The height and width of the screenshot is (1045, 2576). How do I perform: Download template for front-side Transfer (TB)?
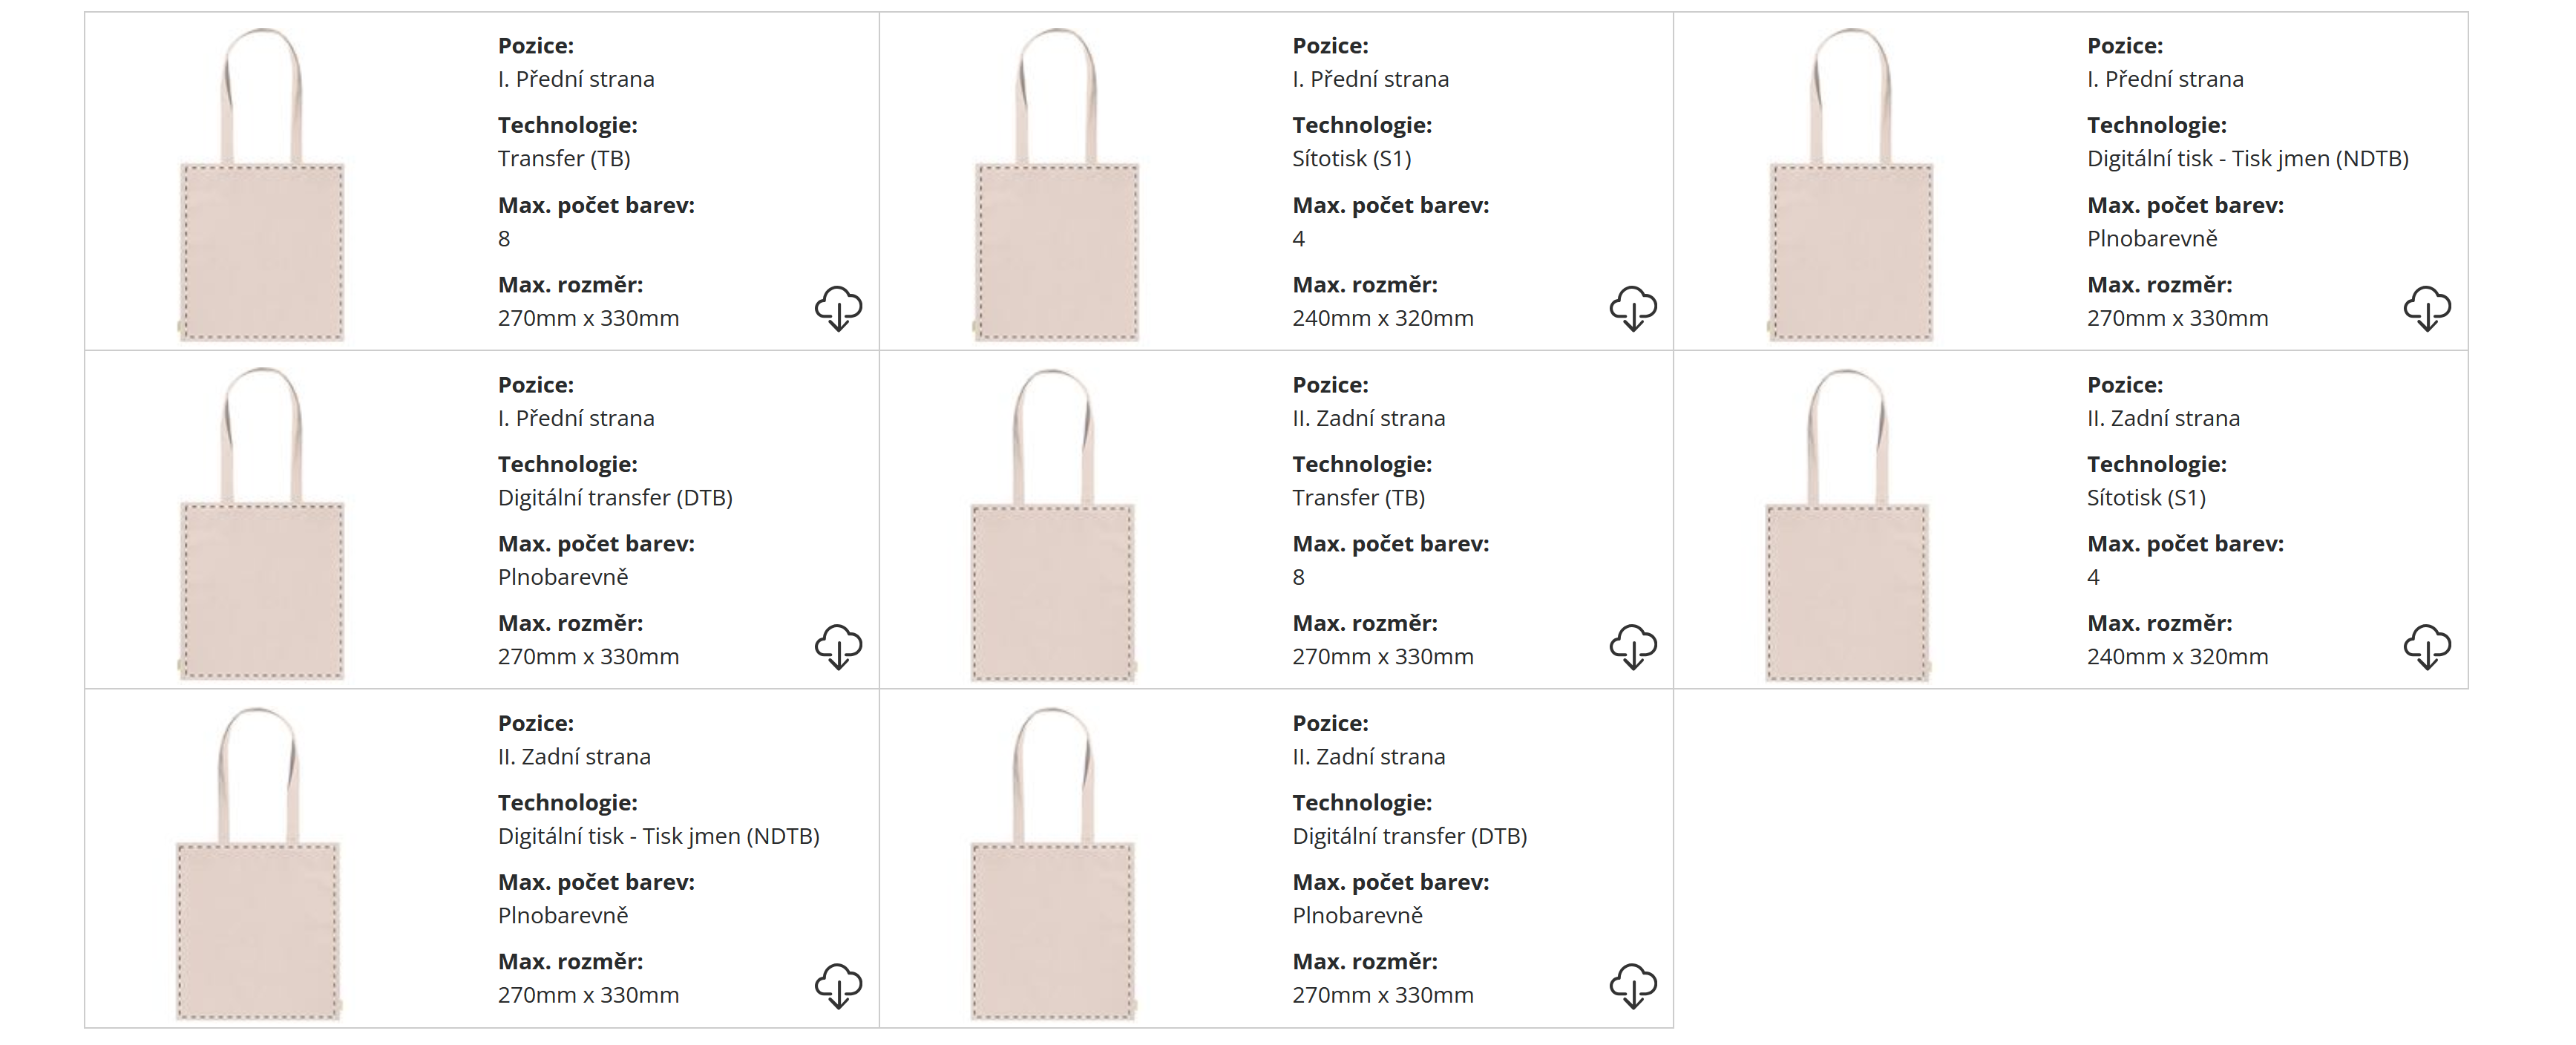[838, 307]
